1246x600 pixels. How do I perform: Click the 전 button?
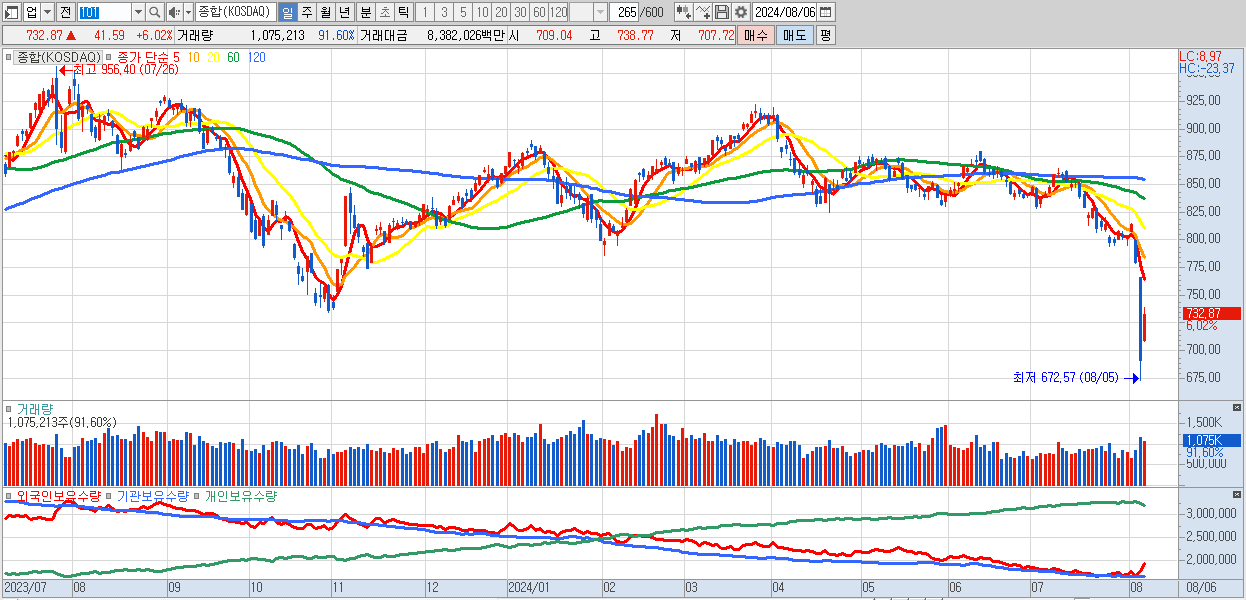[x=66, y=12]
